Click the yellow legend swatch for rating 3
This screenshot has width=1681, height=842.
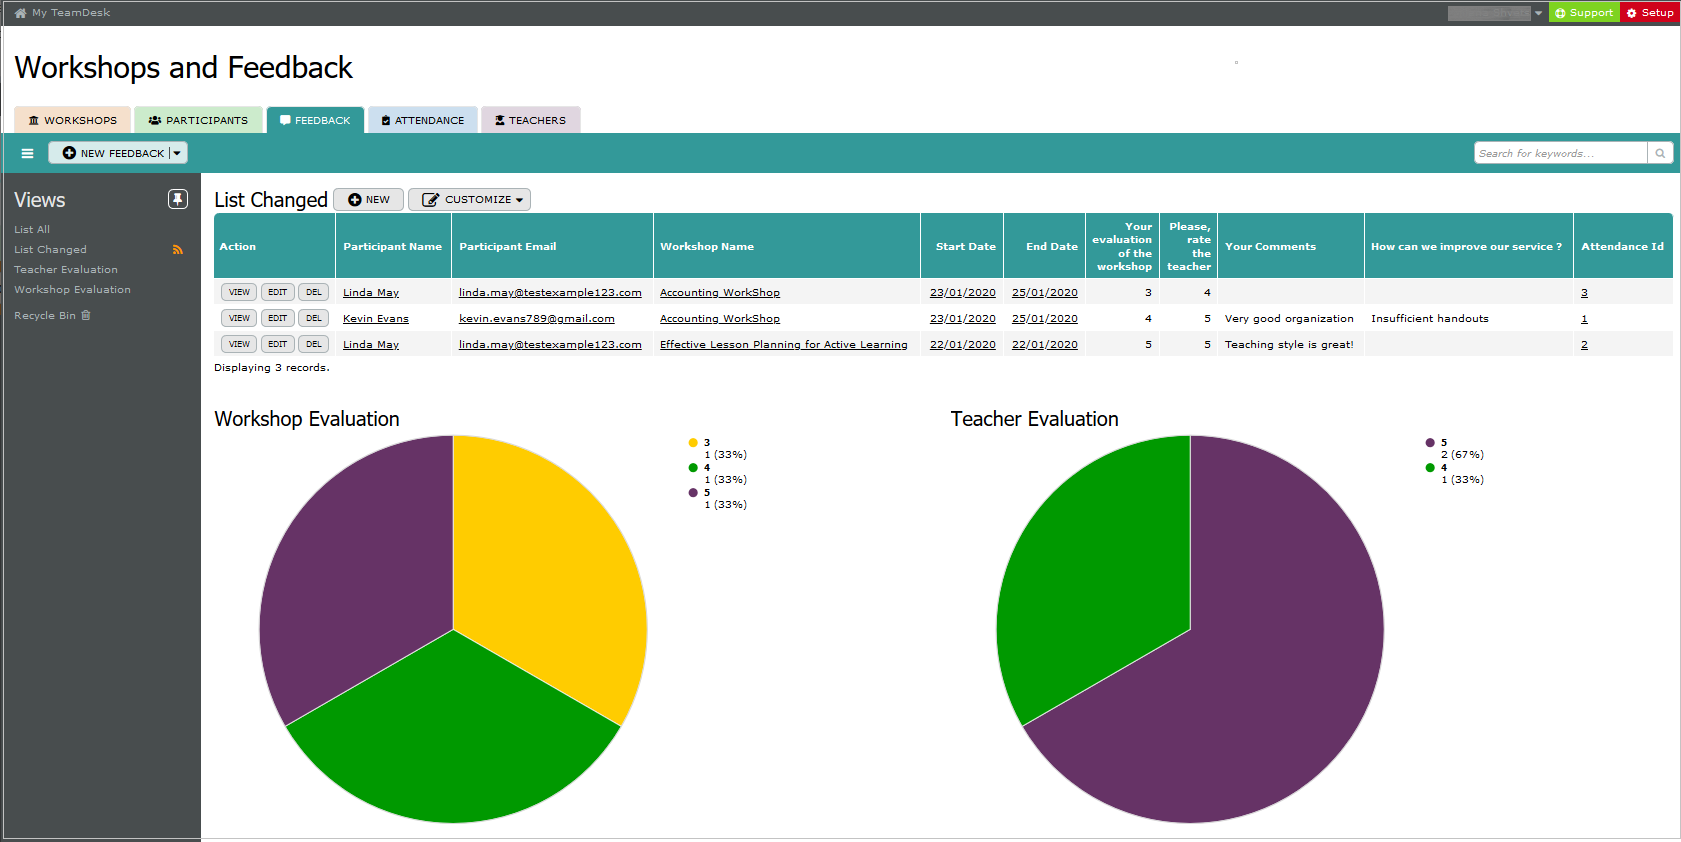click(693, 442)
